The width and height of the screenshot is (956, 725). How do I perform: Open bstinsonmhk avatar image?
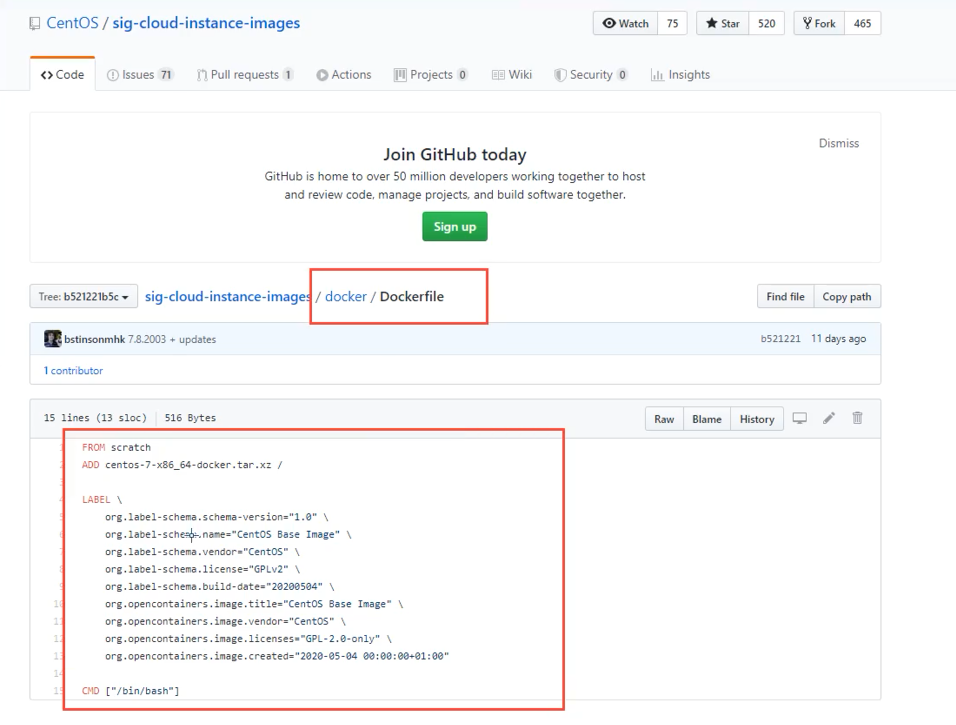52,338
